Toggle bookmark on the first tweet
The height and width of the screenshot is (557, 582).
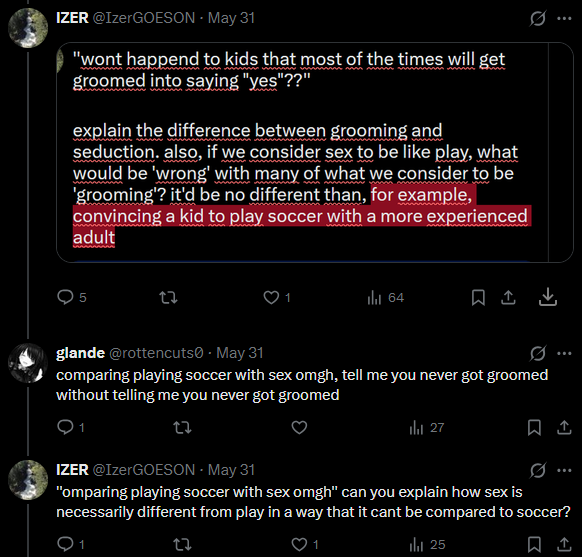478,297
